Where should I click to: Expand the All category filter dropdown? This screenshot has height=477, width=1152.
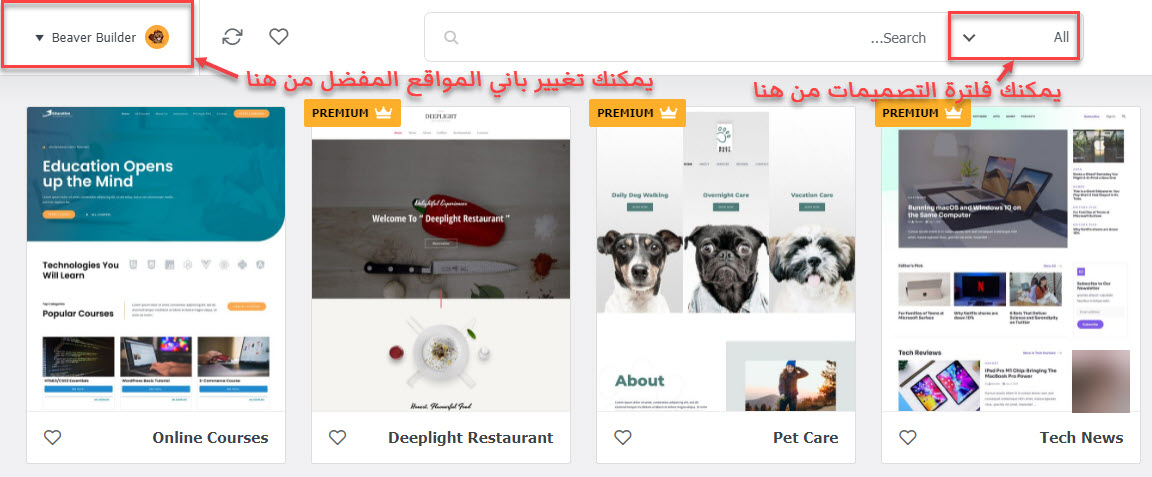(1015, 37)
